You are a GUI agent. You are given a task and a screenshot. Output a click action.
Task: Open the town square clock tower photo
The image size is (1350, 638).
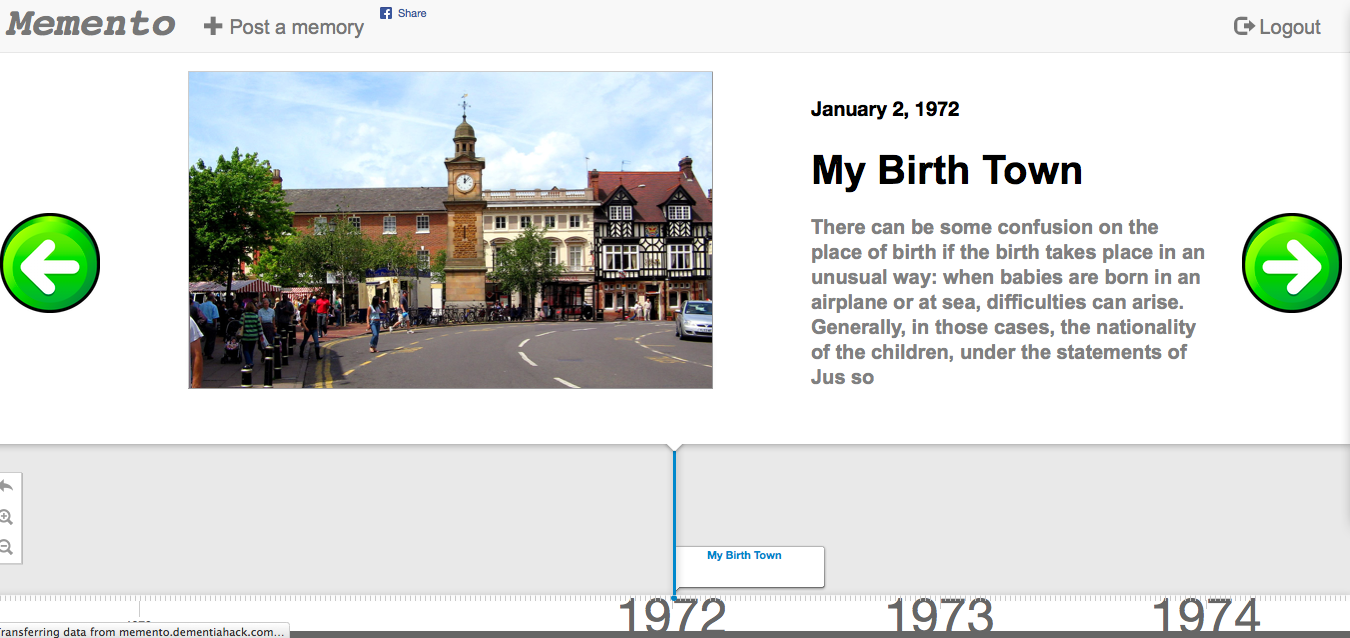pos(450,230)
